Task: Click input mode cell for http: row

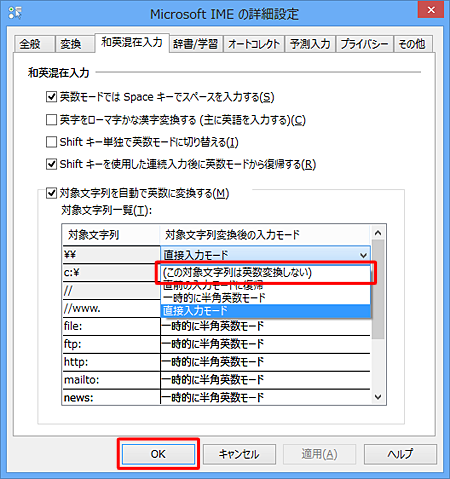Action: (x=265, y=362)
